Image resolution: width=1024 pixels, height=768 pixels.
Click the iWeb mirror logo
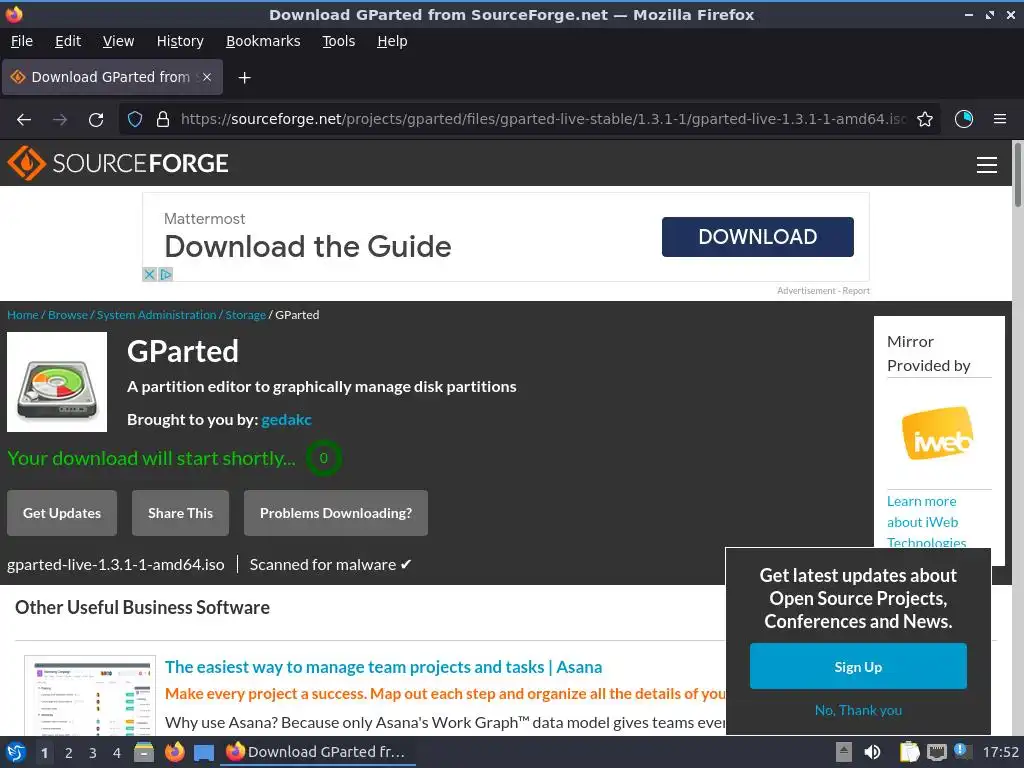coord(938,433)
